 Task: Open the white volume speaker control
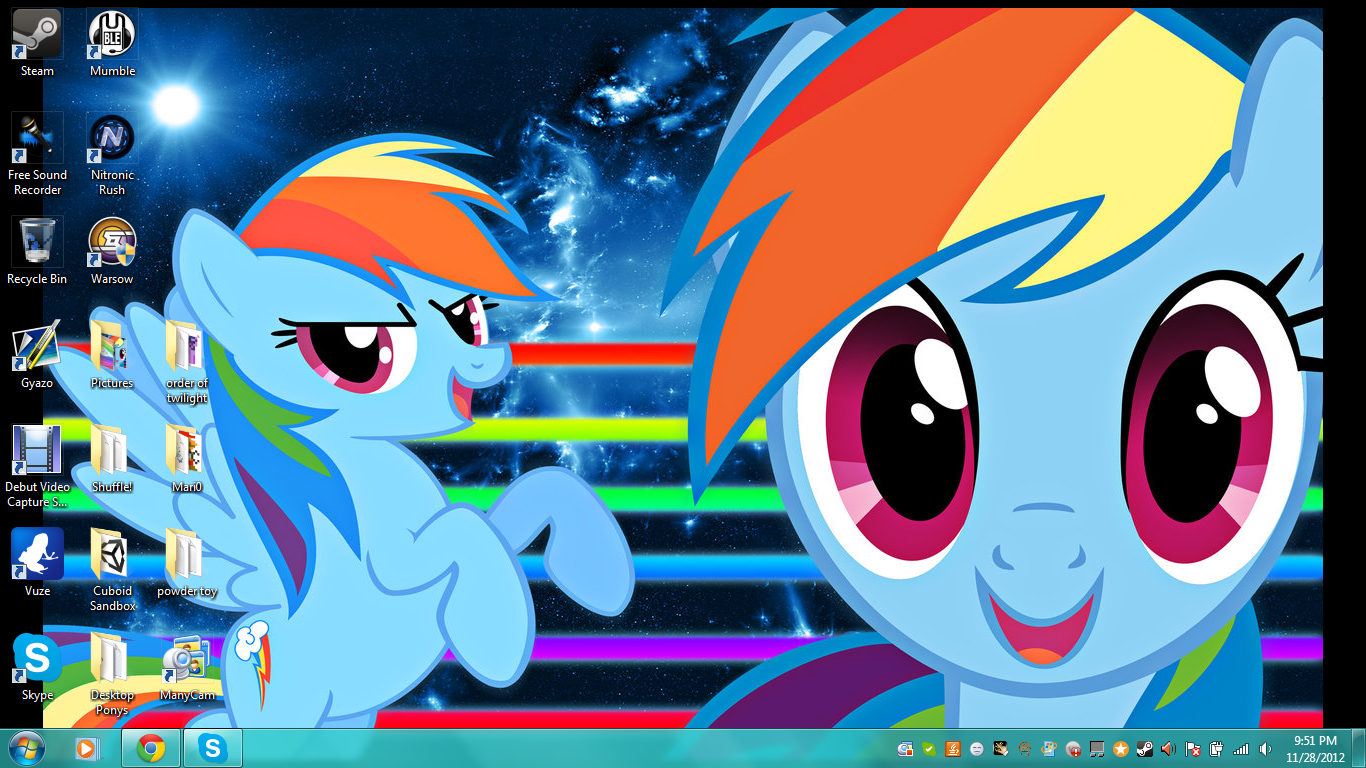pos(1265,749)
